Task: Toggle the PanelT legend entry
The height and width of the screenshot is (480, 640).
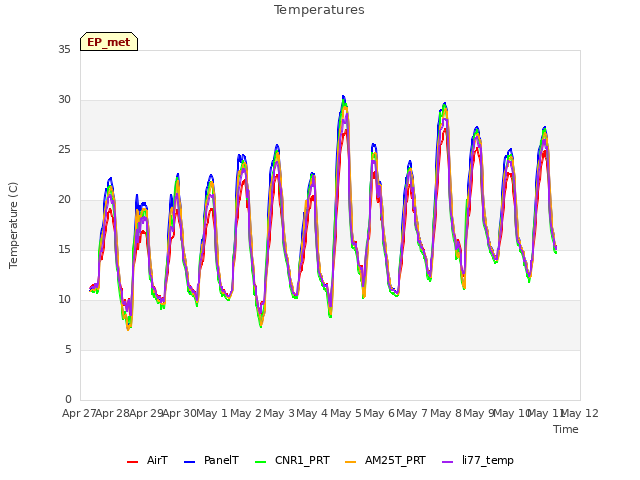Action: 211,460
